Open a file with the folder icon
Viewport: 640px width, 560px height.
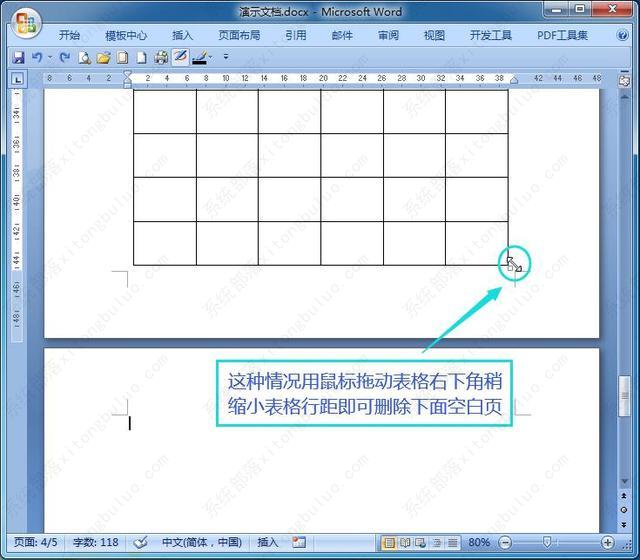pyautogui.click(x=104, y=58)
